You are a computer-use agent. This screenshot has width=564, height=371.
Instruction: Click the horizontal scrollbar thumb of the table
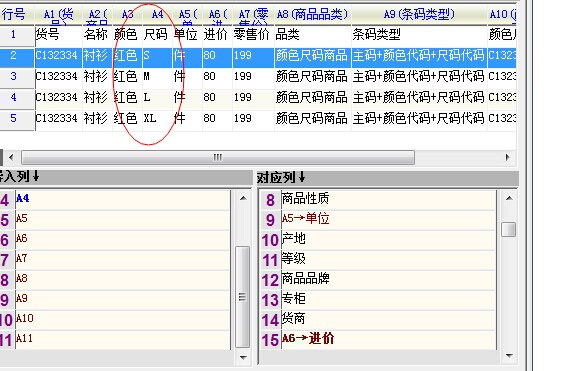pos(218,158)
